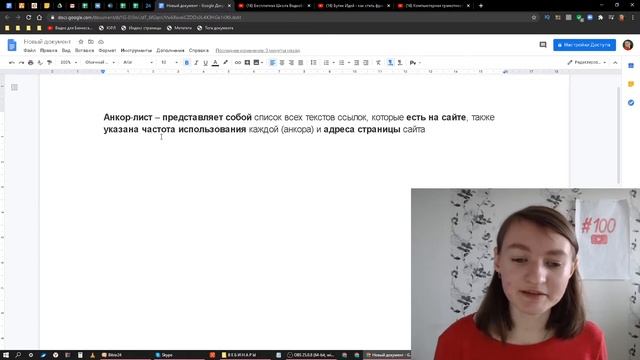Toggle underline formatting
640x360 pixels.
coord(205,62)
